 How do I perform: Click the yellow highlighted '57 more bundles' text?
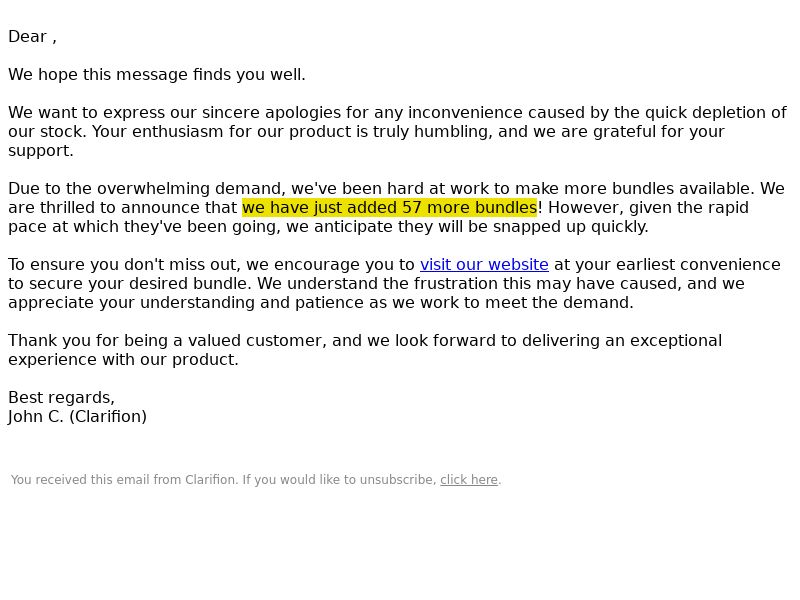click(x=469, y=208)
